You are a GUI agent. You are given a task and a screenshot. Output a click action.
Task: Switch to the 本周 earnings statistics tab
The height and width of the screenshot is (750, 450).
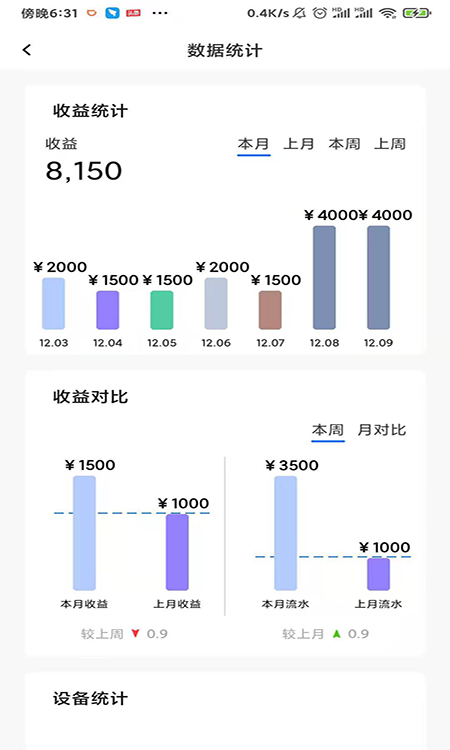pyautogui.click(x=344, y=144)
